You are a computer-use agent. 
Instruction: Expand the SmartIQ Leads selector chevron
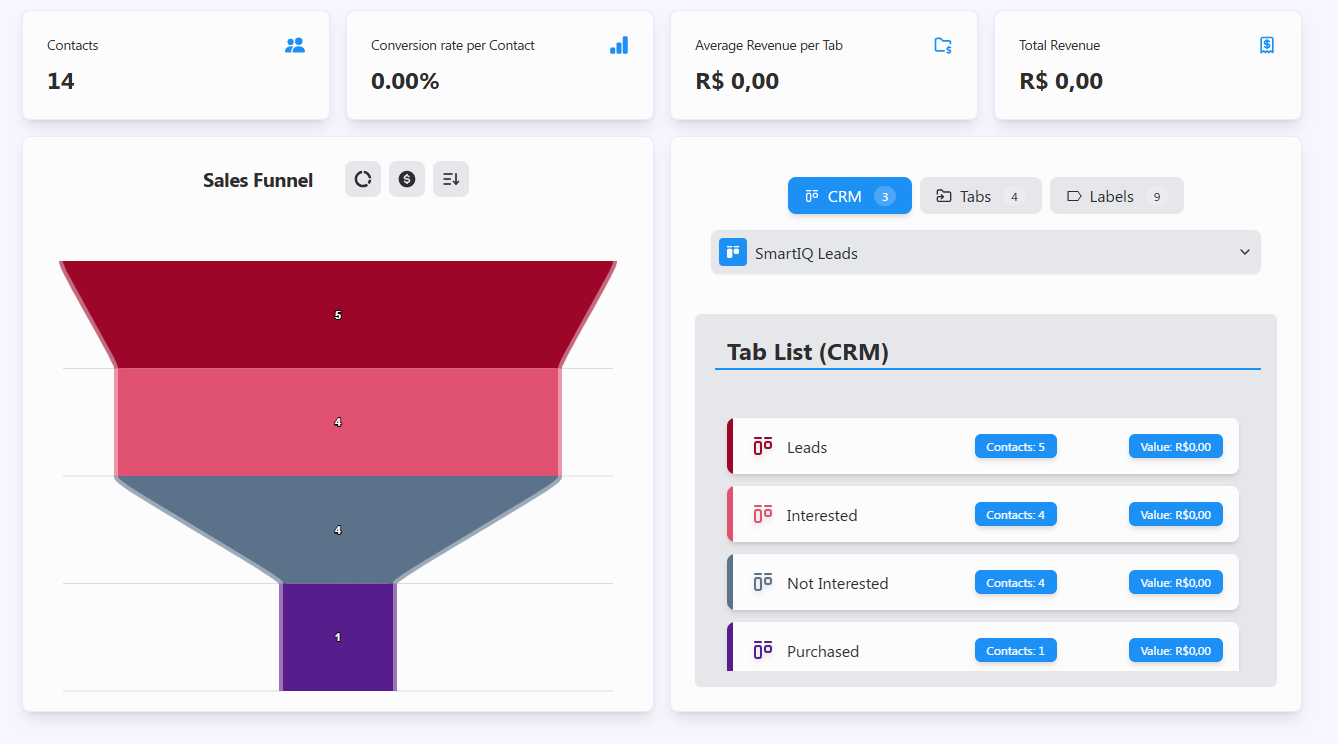click(1244, 252)
